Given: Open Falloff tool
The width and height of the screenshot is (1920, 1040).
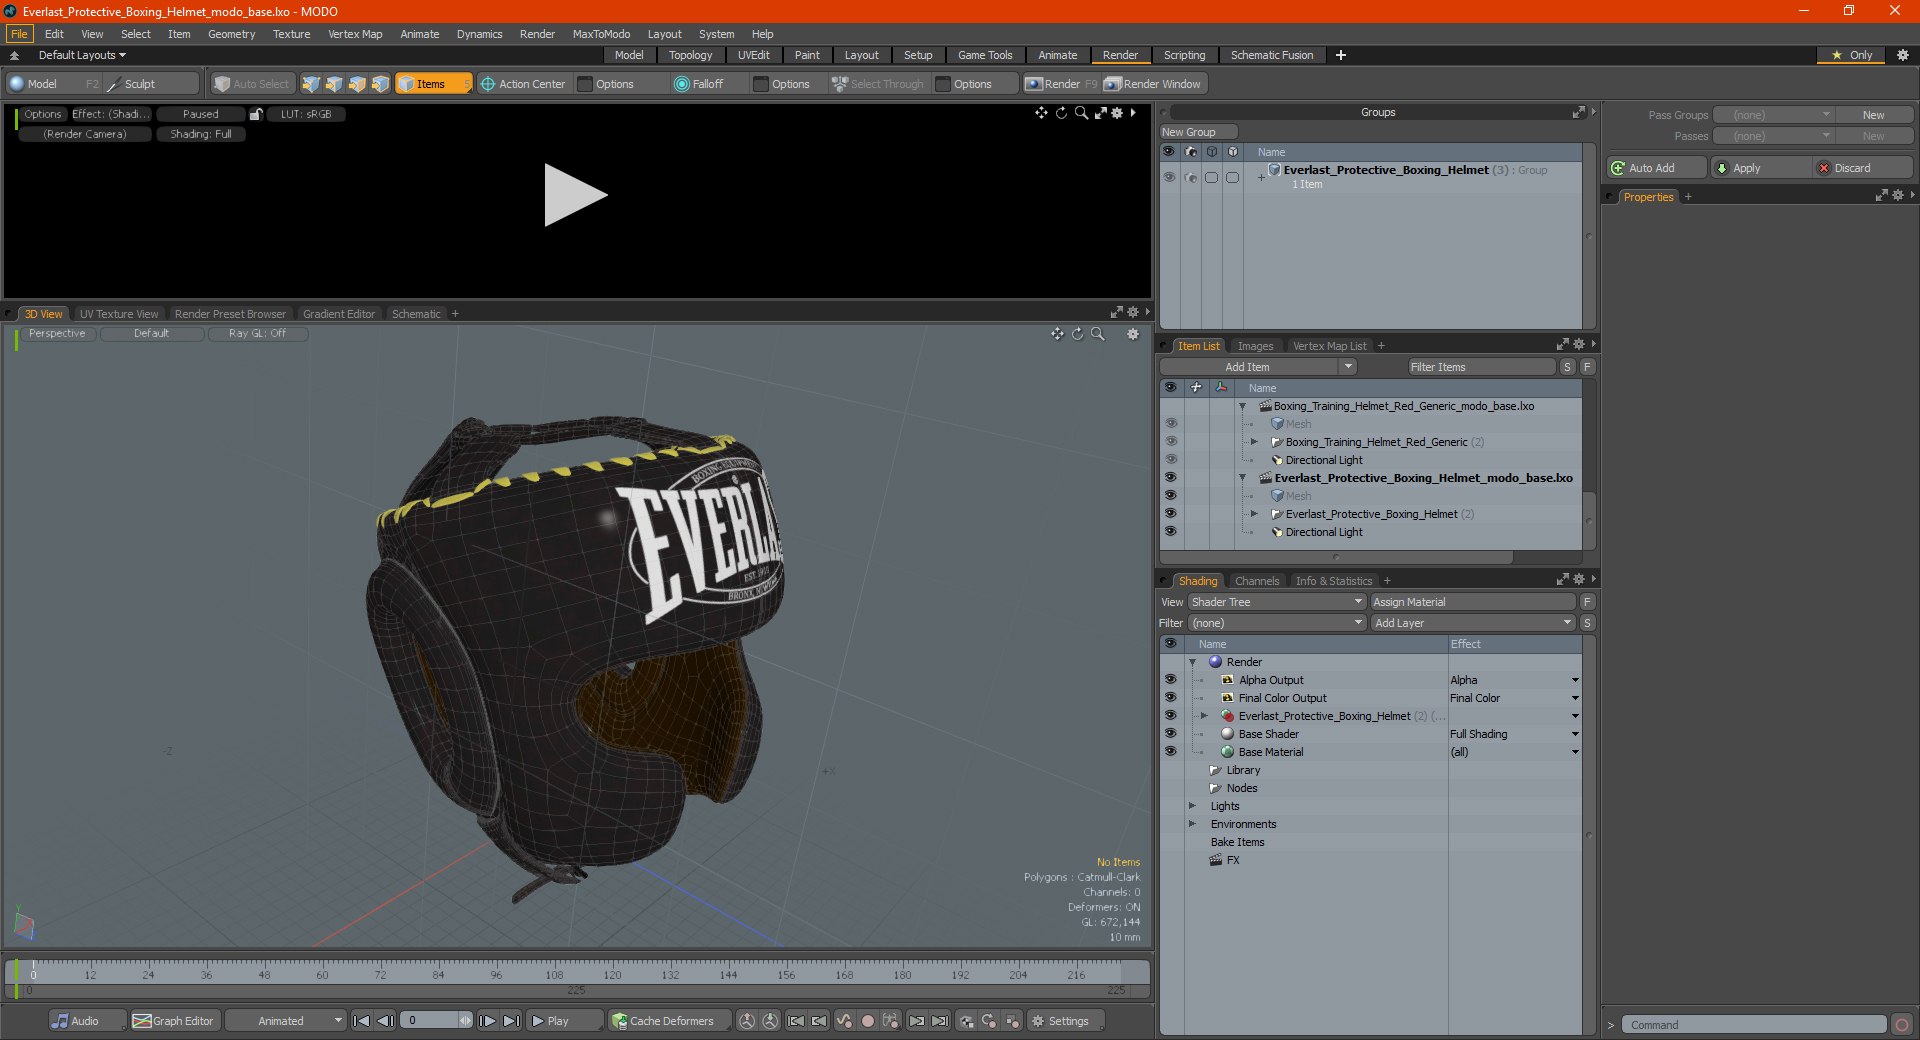Looking at the screenshot, I should tap(699, 84).
